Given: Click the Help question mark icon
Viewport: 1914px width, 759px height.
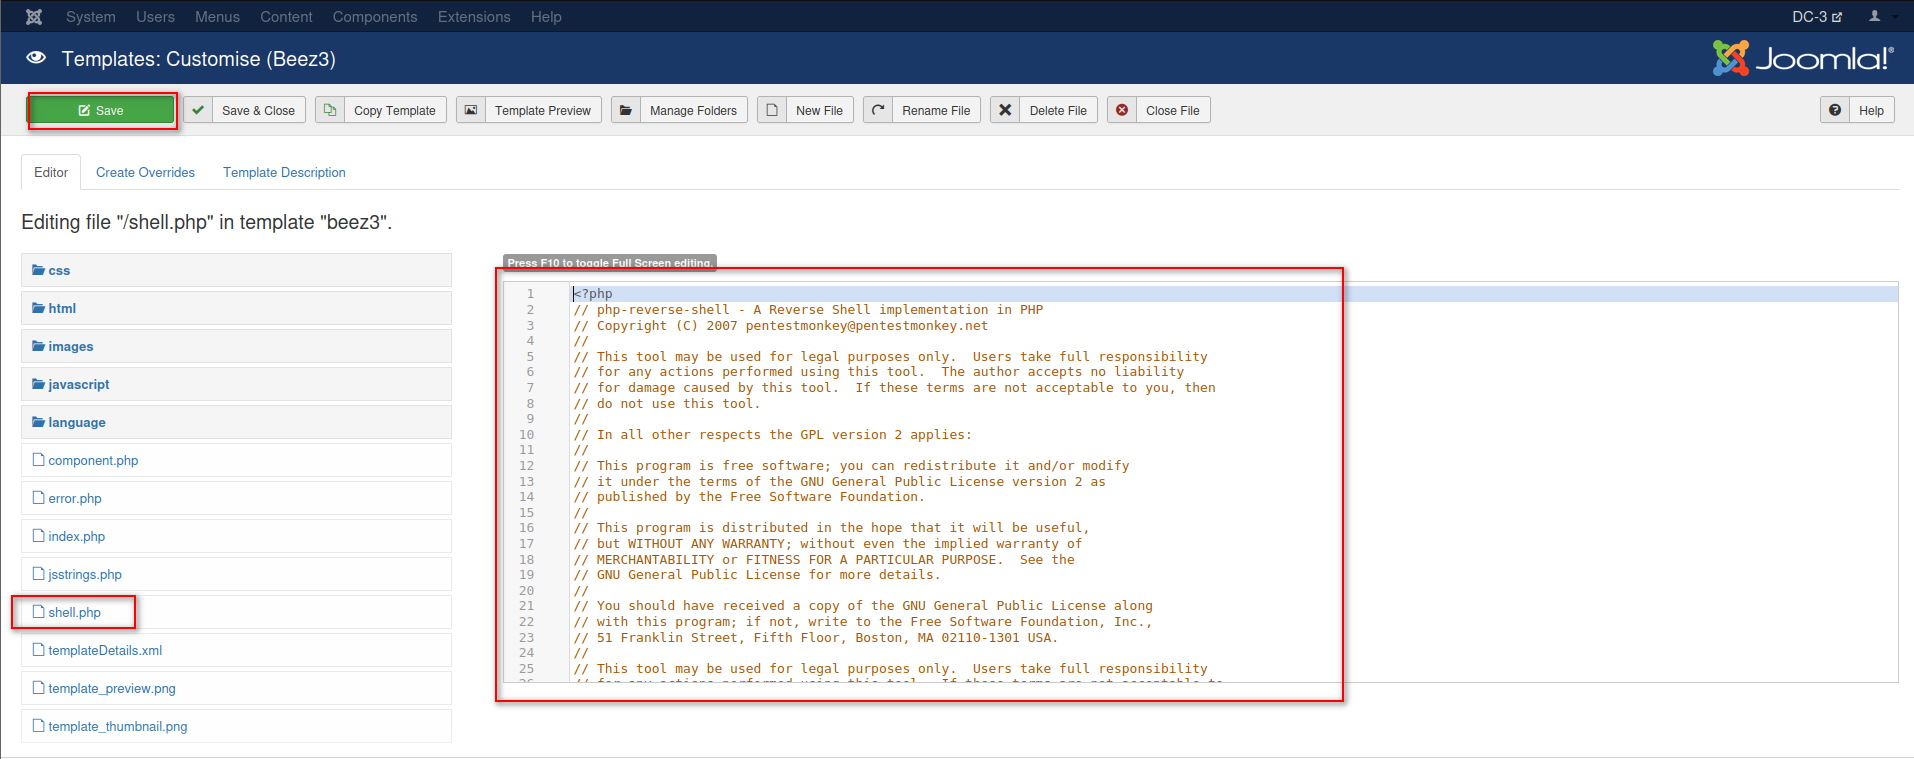Looking at the screenshot, I should (x=1835, y=110).
